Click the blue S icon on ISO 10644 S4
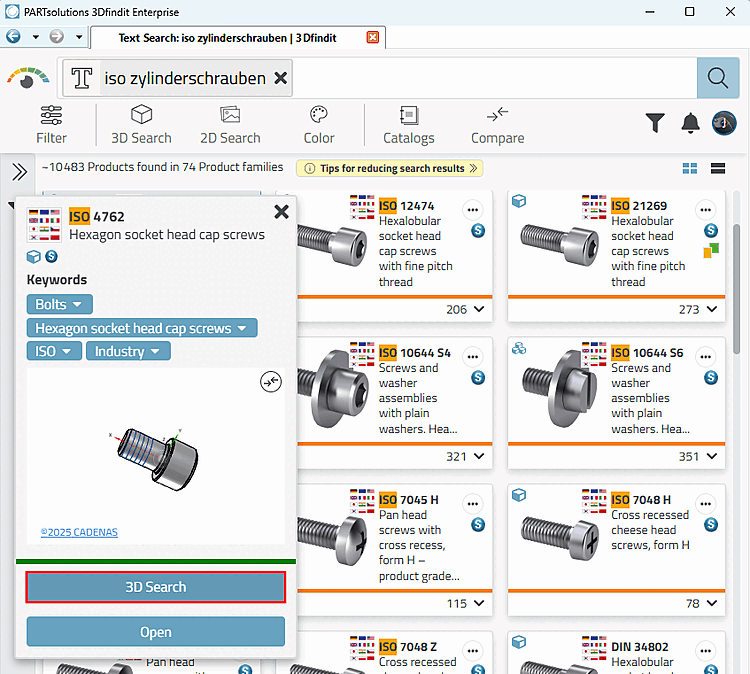The height and width of the screenshot is (674, 750). click(x=478, y=377)
